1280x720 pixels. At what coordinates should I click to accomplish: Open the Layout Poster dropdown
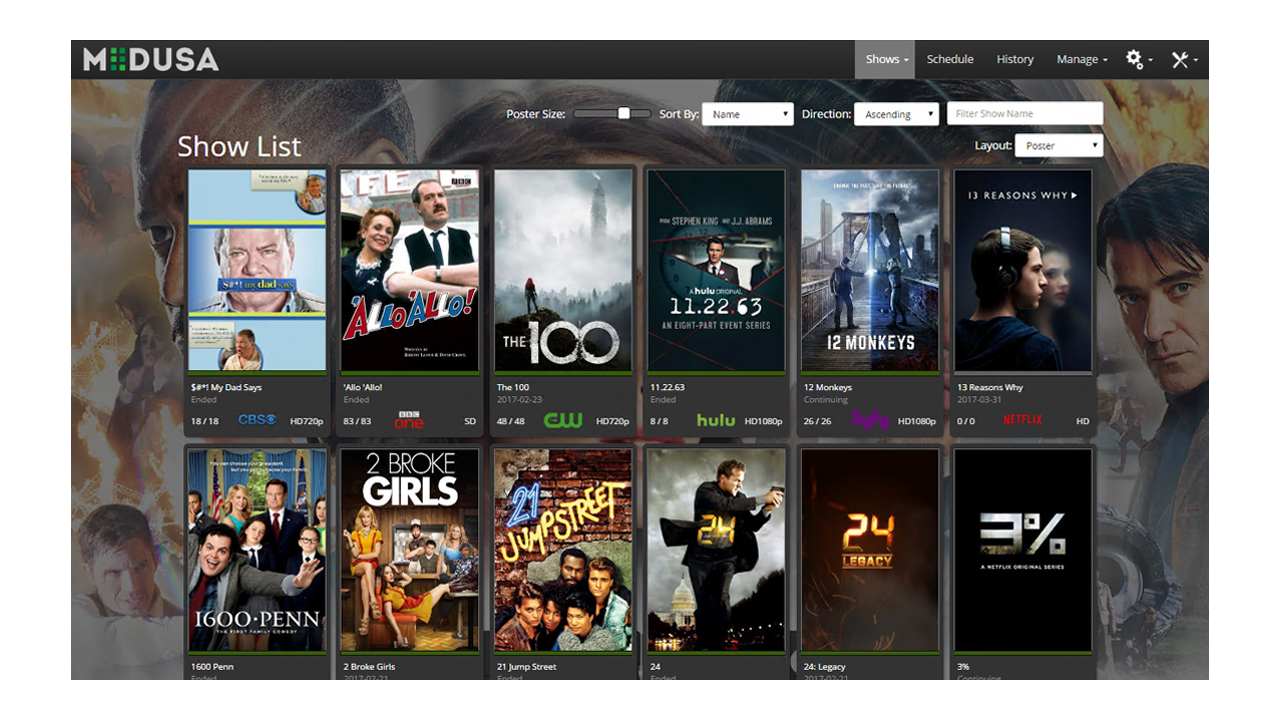click(x=1058, y=146)
